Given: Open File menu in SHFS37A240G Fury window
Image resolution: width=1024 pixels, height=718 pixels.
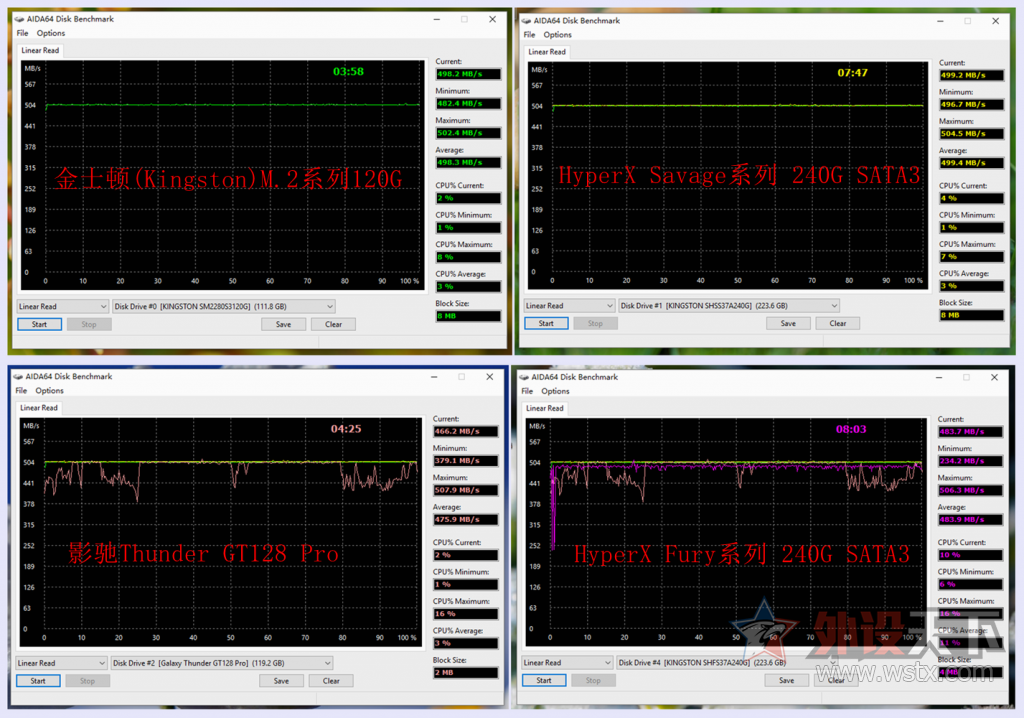Looking at the screenshot, I should pos(527,391).
